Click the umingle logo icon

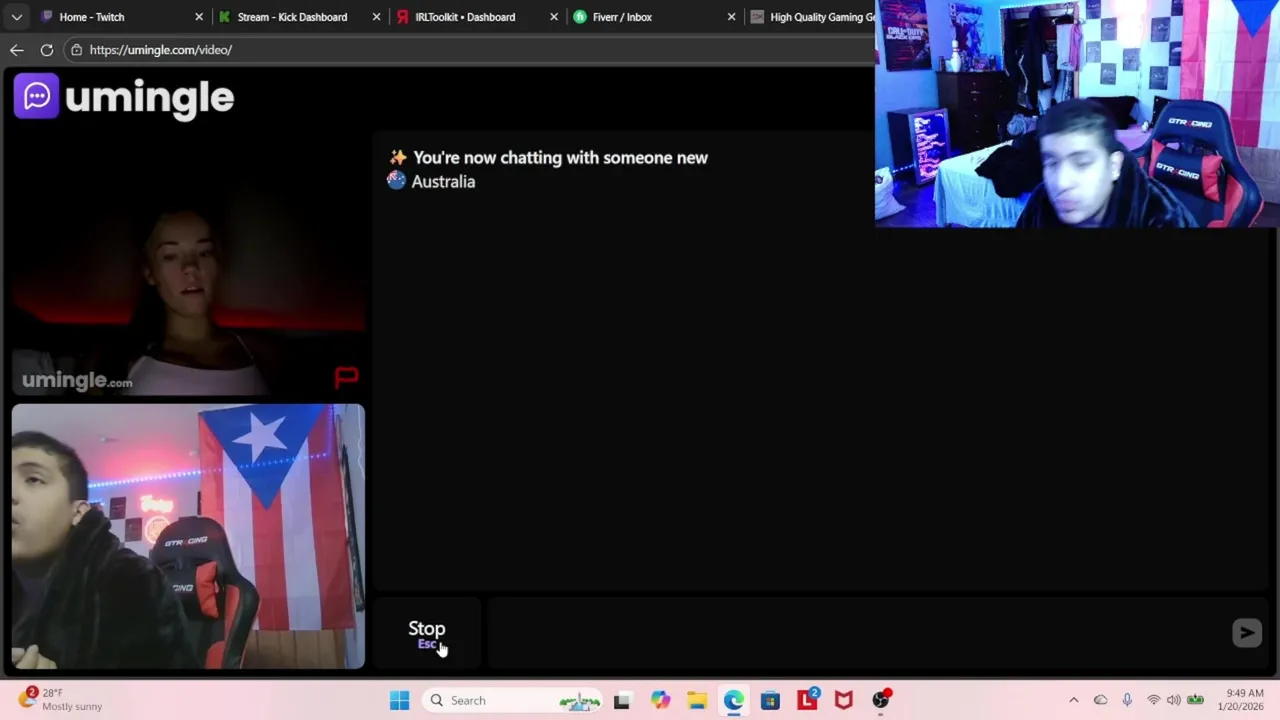(37, 96)
